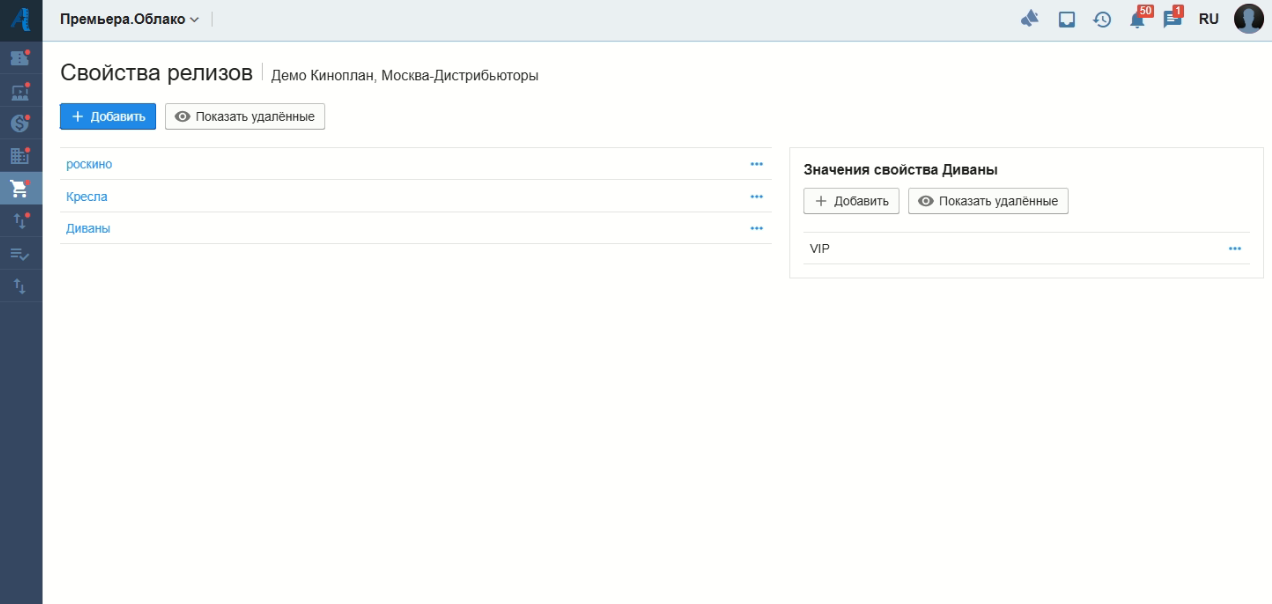1272x604 pixels.
Task: Open the three-dot menu for роскино
Action: 756,164
